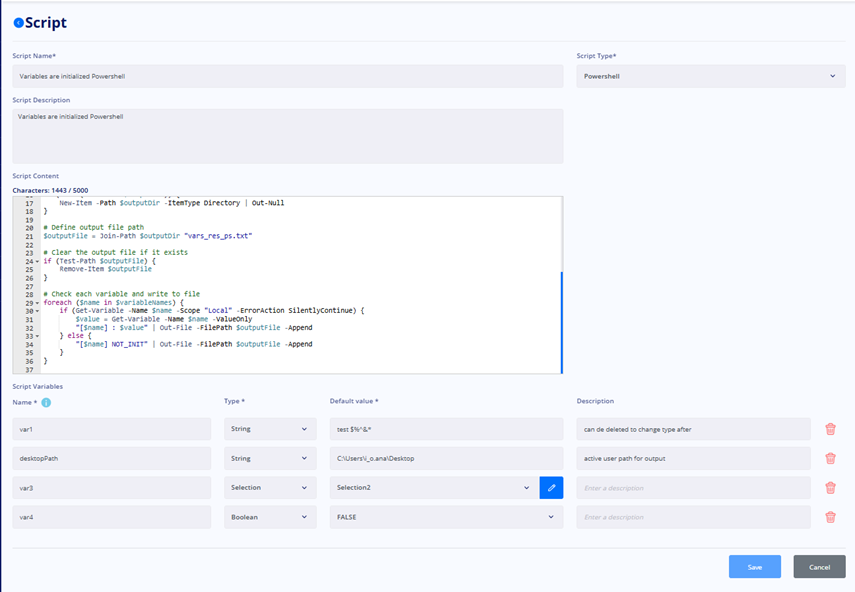Delete the var4 variable row

pos(830,517)
